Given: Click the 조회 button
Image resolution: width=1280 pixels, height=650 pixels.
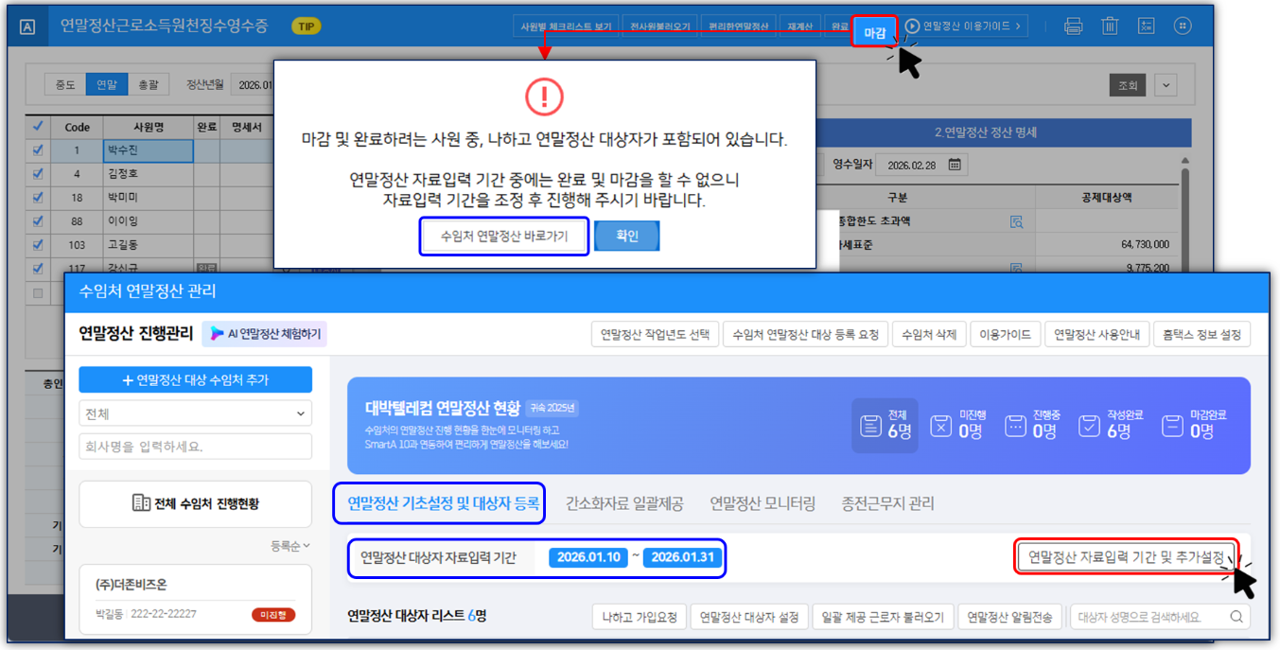Looking at the screenshot, I should click(1128, 86).
